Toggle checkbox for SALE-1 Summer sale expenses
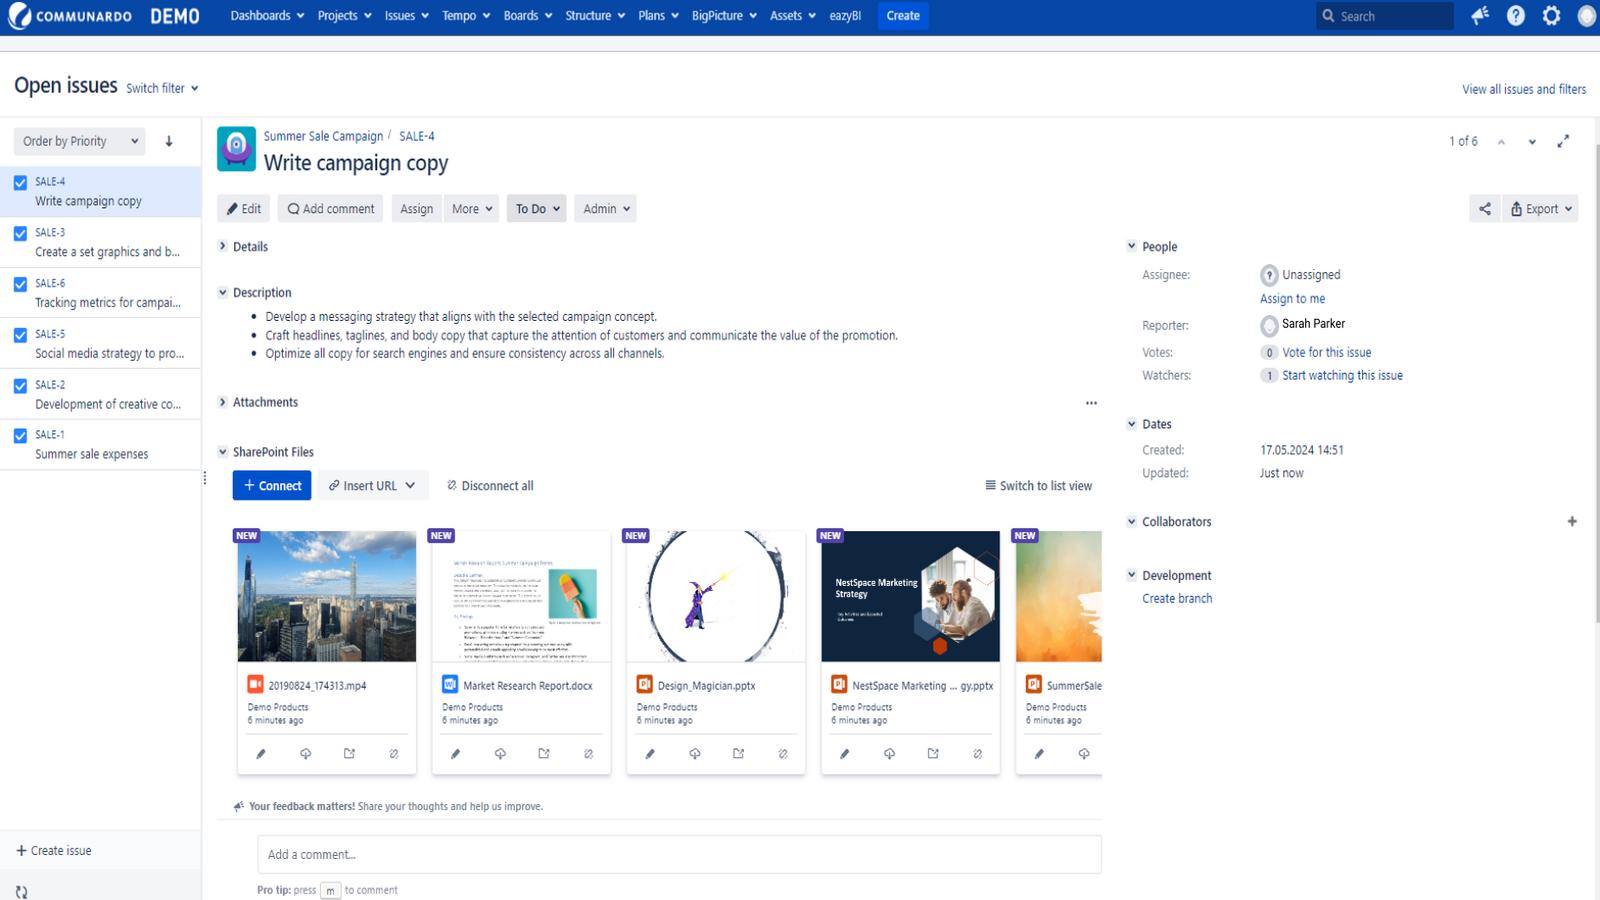This screenshot has height=900, width=1600. click(20, 436)
